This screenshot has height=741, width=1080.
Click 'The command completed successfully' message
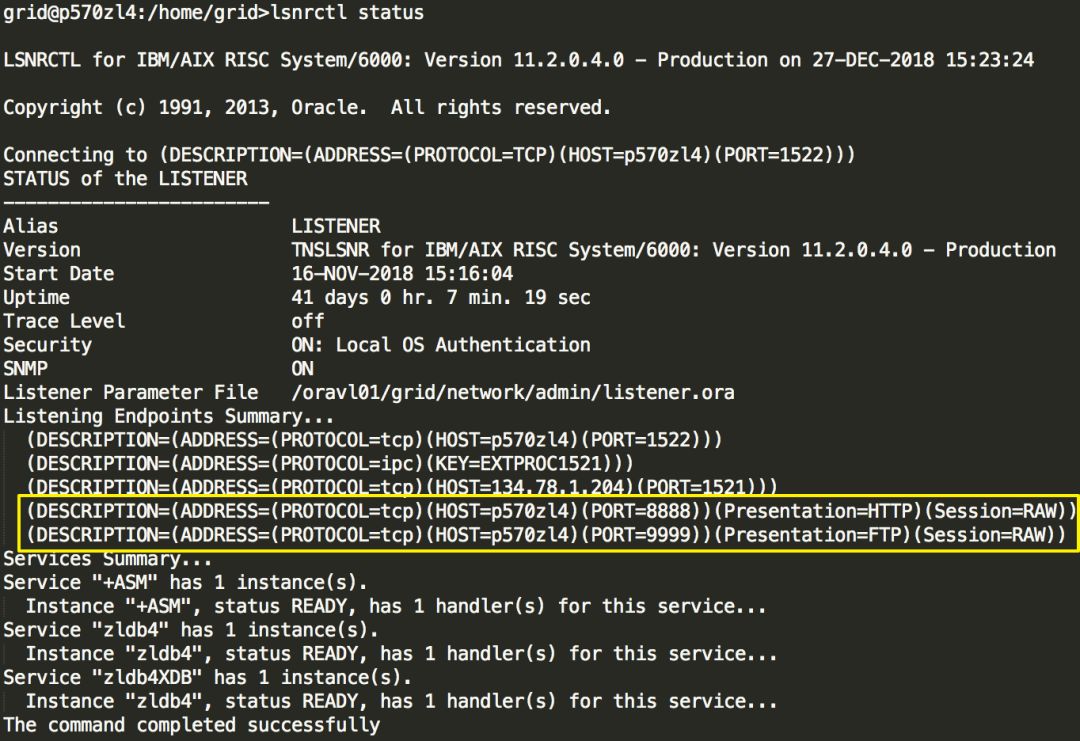tap(191, 725)
